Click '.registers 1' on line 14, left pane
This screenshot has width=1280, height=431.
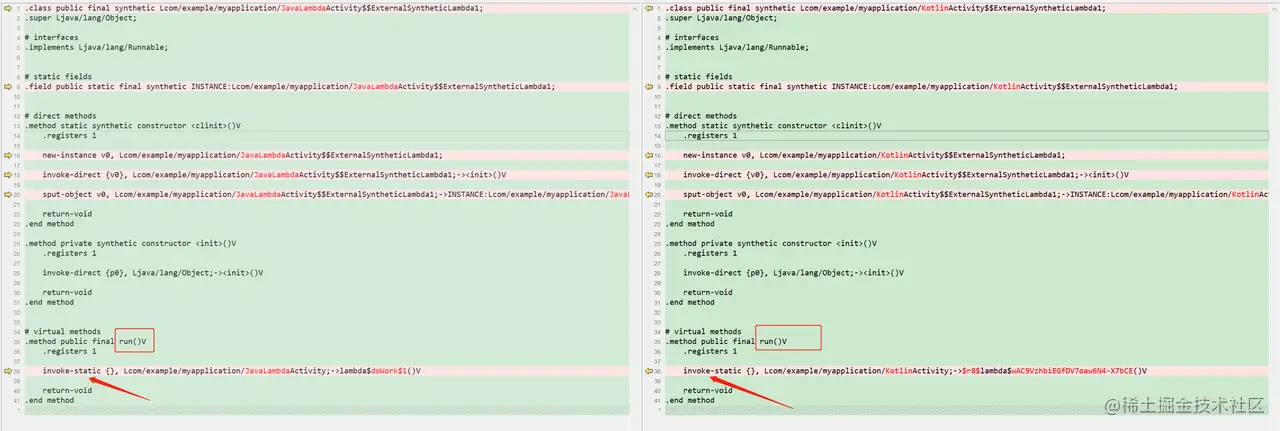[x=69, y=135]
